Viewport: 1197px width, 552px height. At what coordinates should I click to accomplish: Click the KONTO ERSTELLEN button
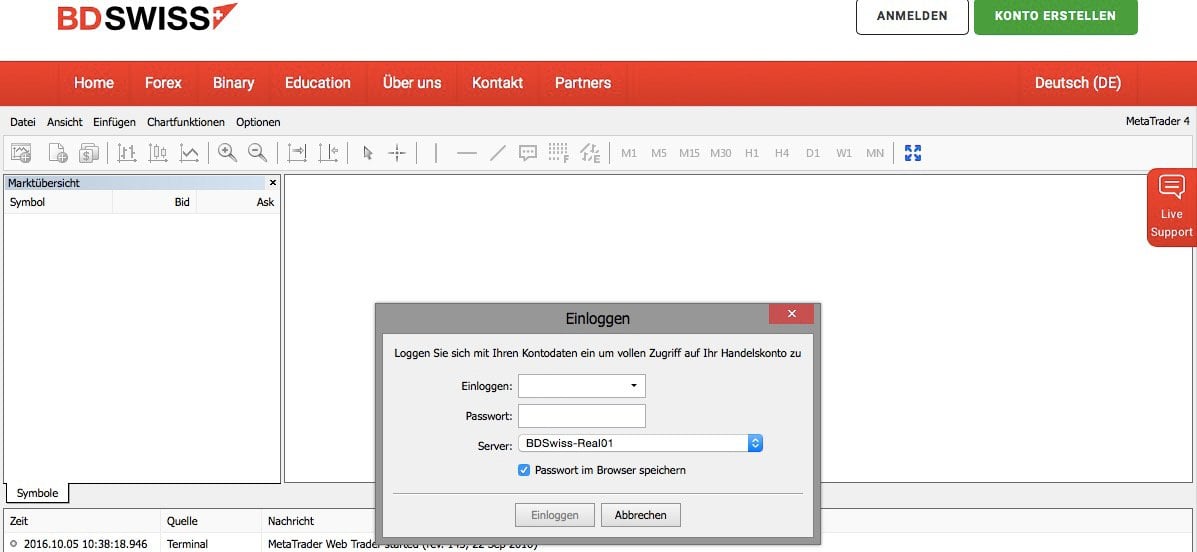(x=1056, y=16)
